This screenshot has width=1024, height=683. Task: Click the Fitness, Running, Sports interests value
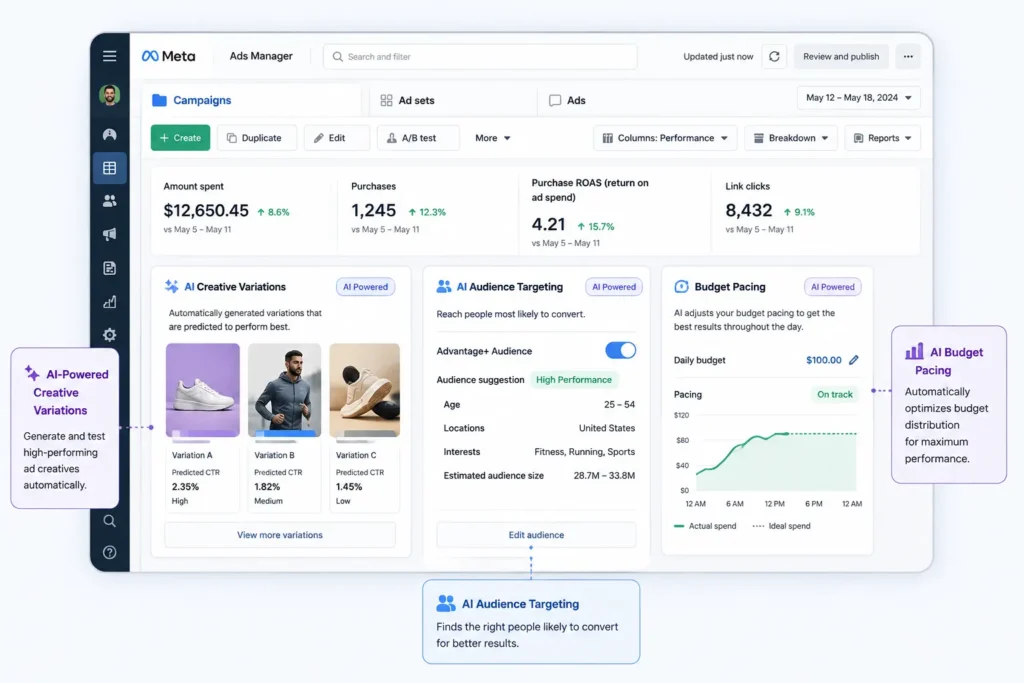[584, 452]
